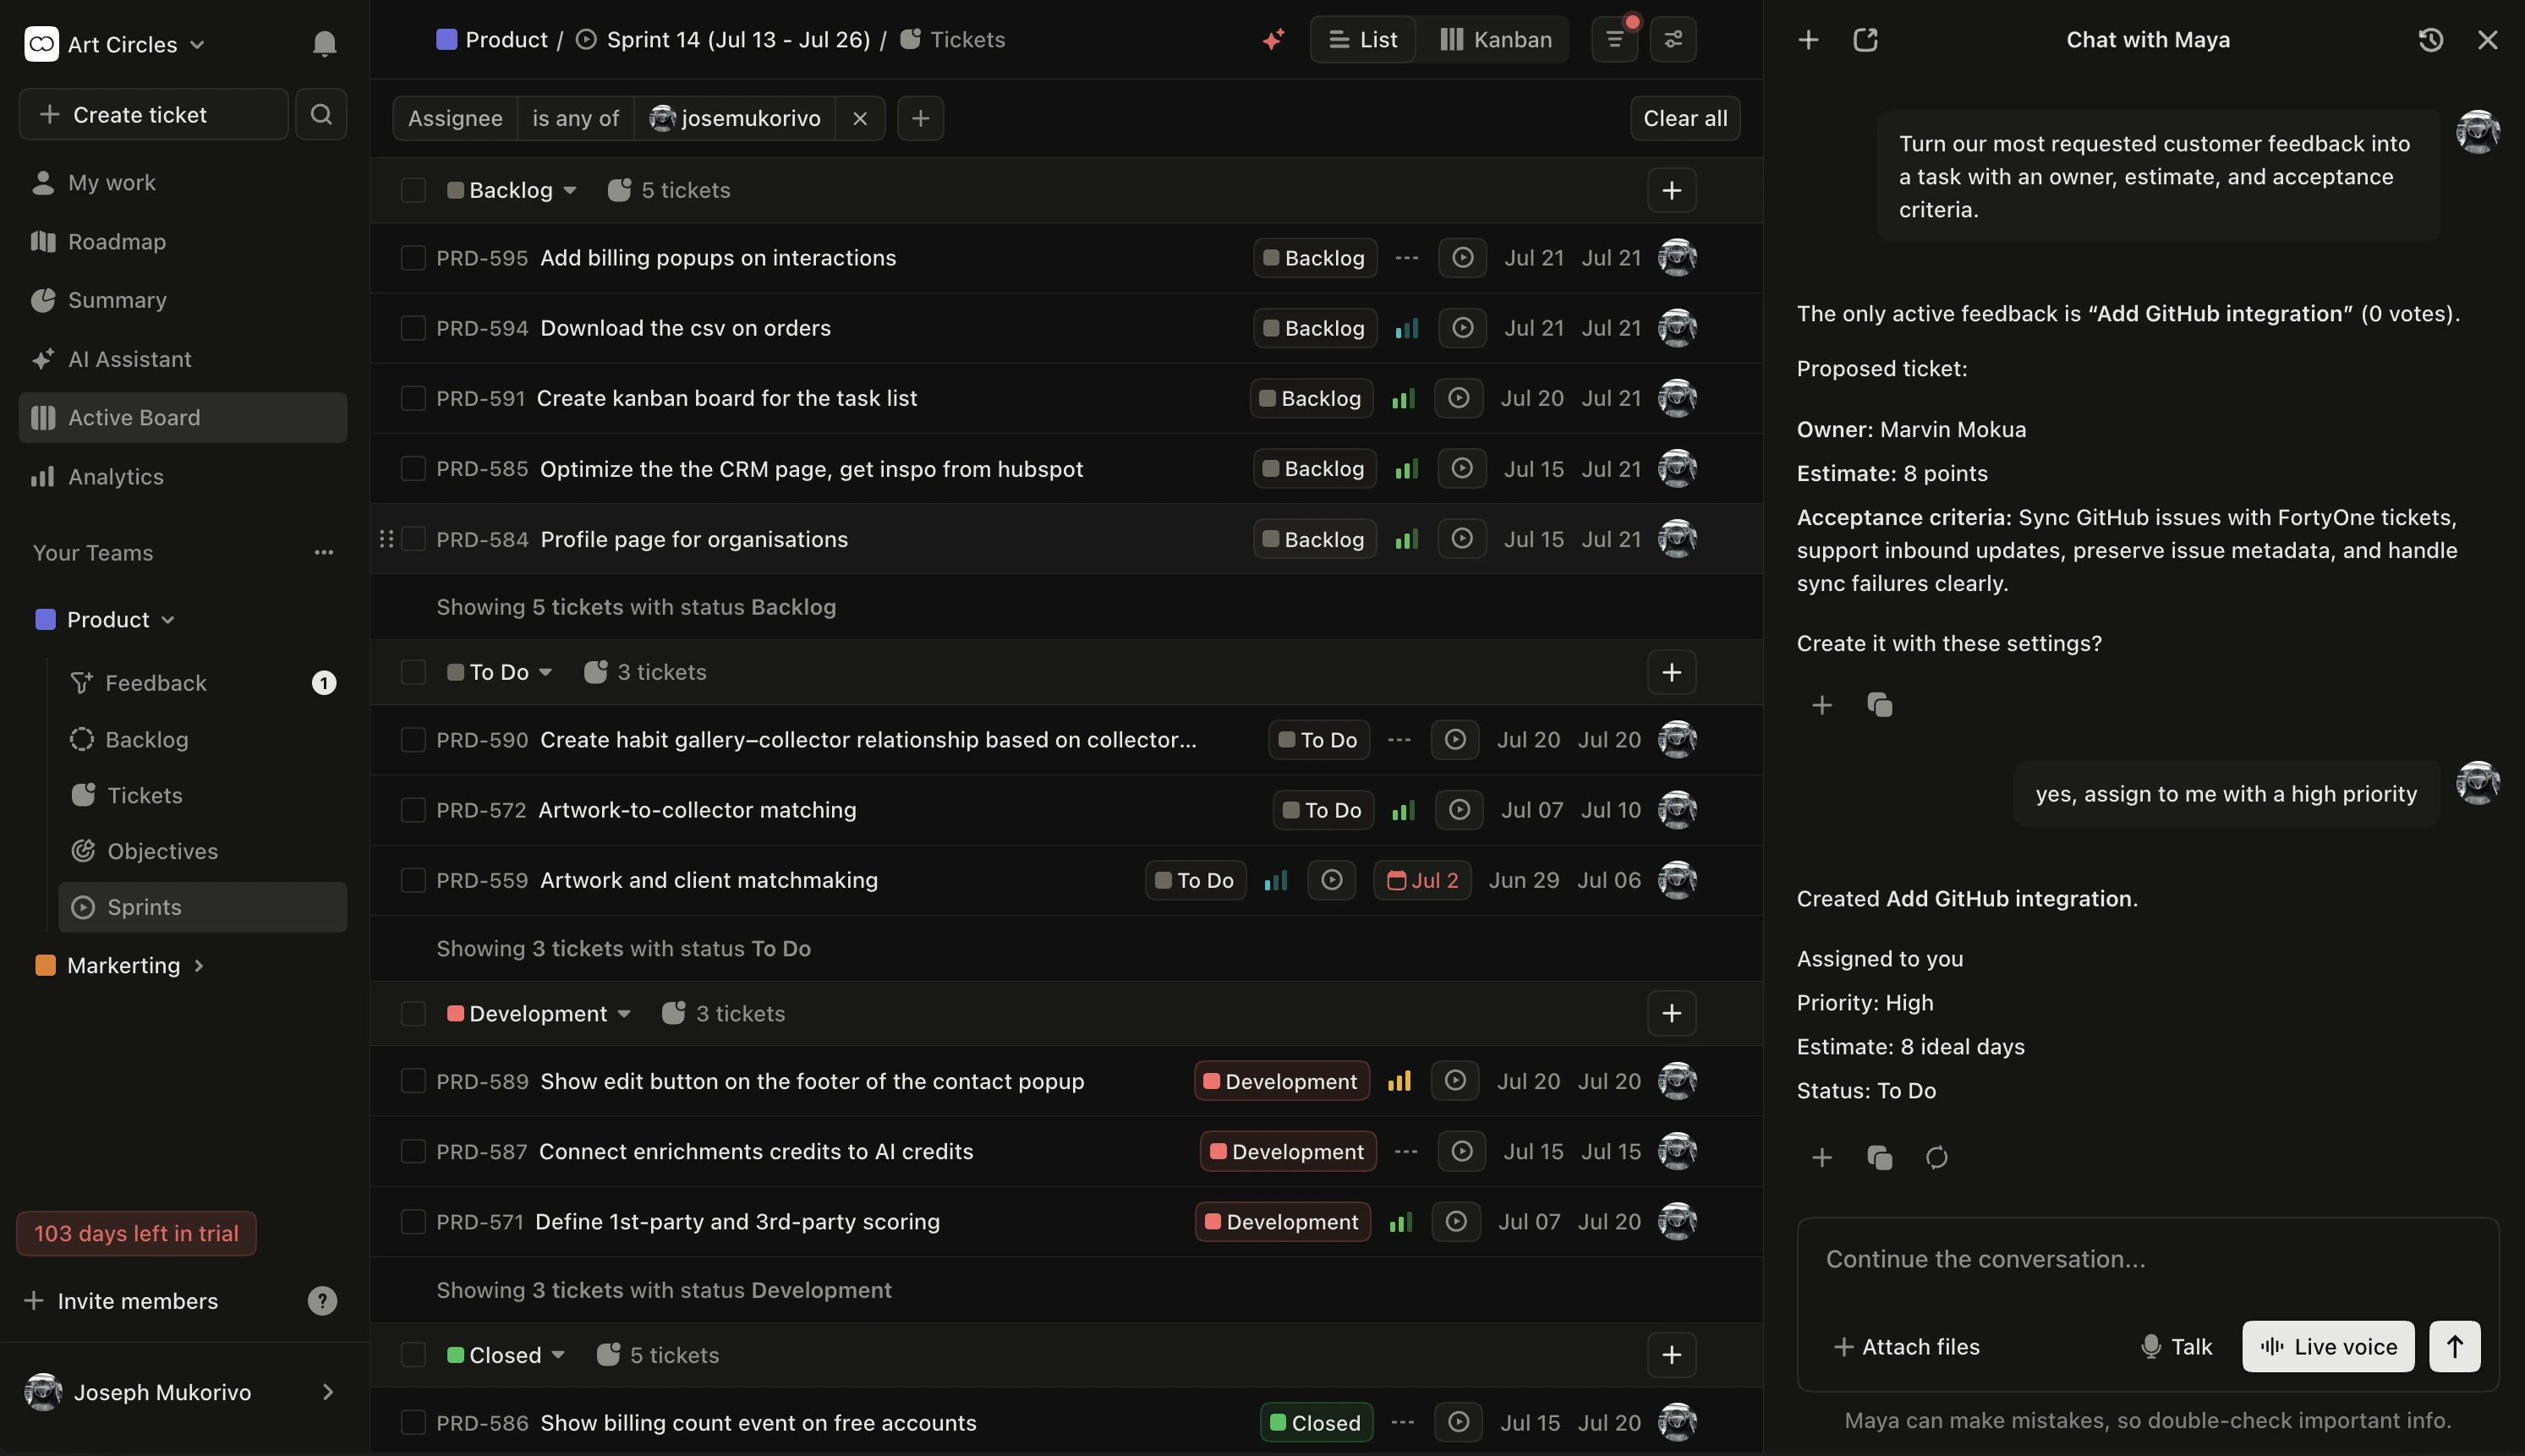Image resolution: width=2525 pixels, height=1456 pixels.
Task: Click priority icon on PRD-589 row
Action: click(1399, 1081)
